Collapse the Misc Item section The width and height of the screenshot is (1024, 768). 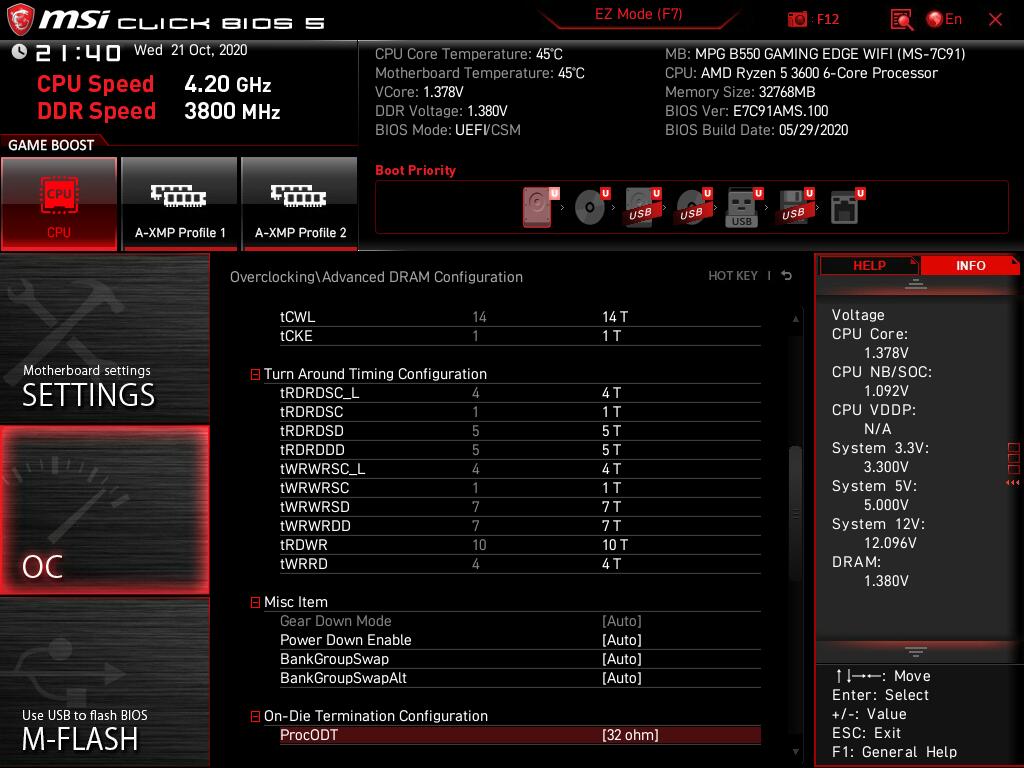point(255,602)
